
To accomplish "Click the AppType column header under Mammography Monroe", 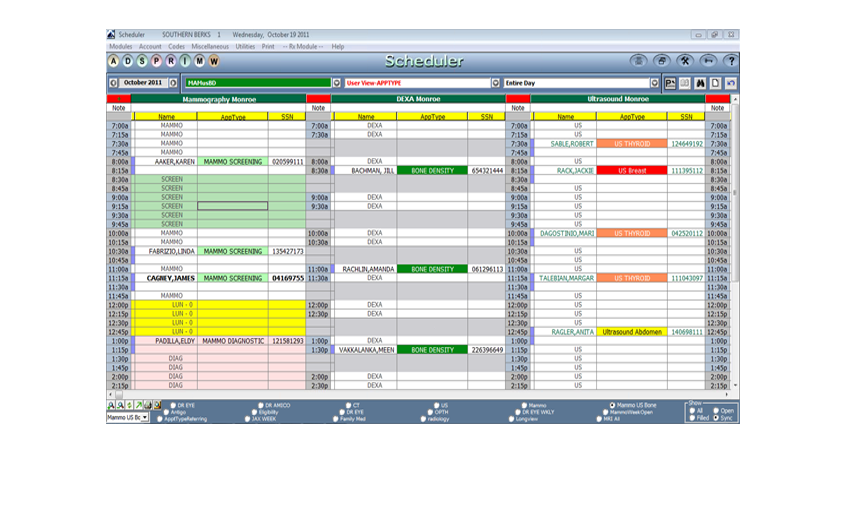I will click(233, 116).
